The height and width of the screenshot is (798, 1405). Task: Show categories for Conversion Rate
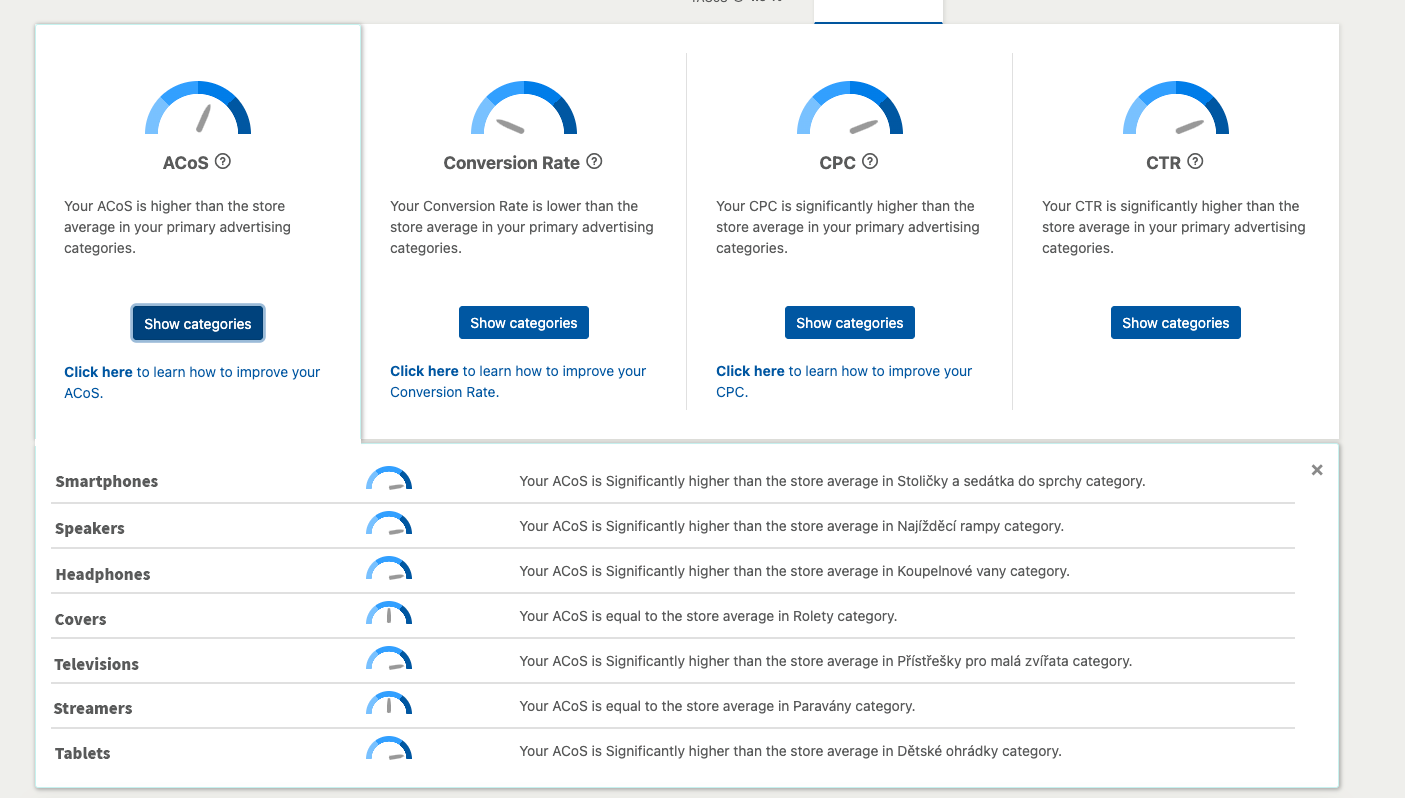click(x=524, y=323)
